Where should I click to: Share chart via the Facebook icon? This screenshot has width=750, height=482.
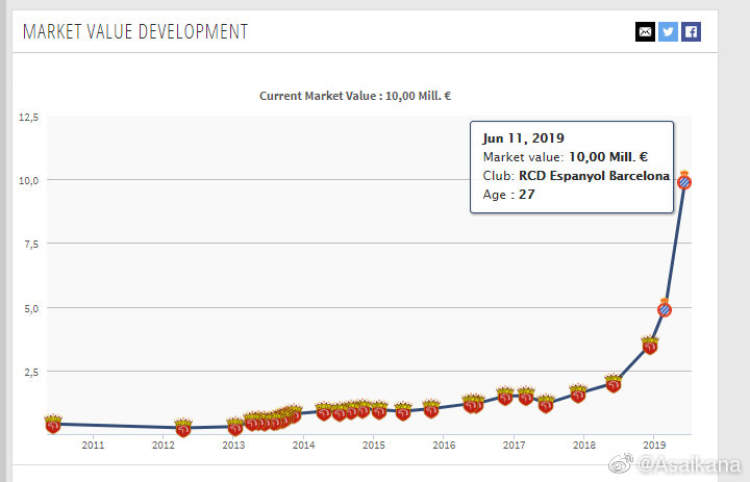click(691, 32)
